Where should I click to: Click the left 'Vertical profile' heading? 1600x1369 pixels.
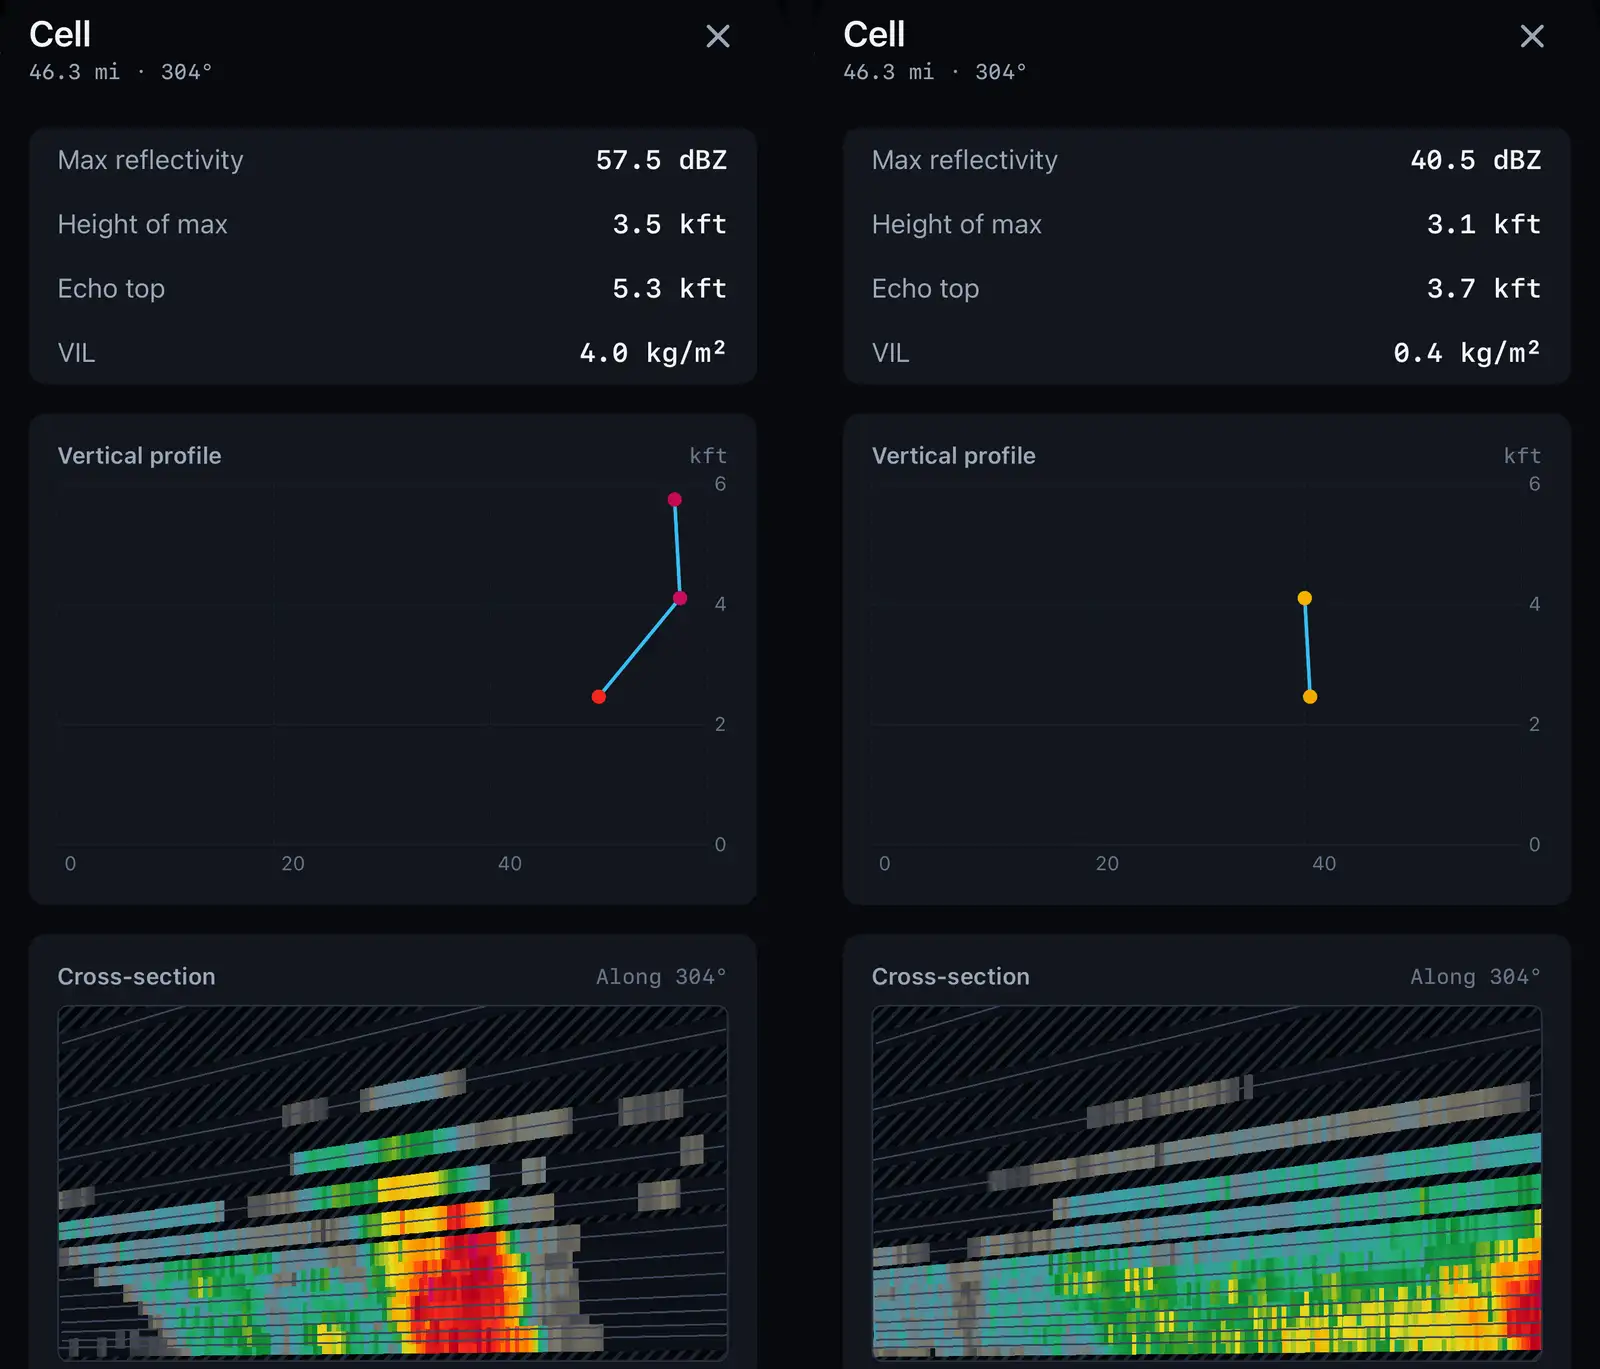pos(139,456)
